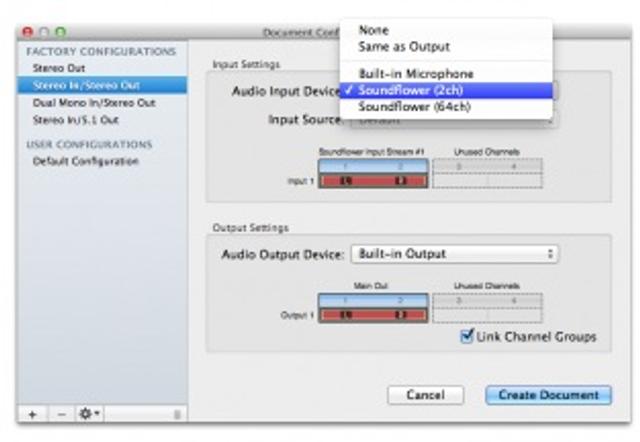Click USER CONFIGURATIONS section header

[x=89, y=144]
